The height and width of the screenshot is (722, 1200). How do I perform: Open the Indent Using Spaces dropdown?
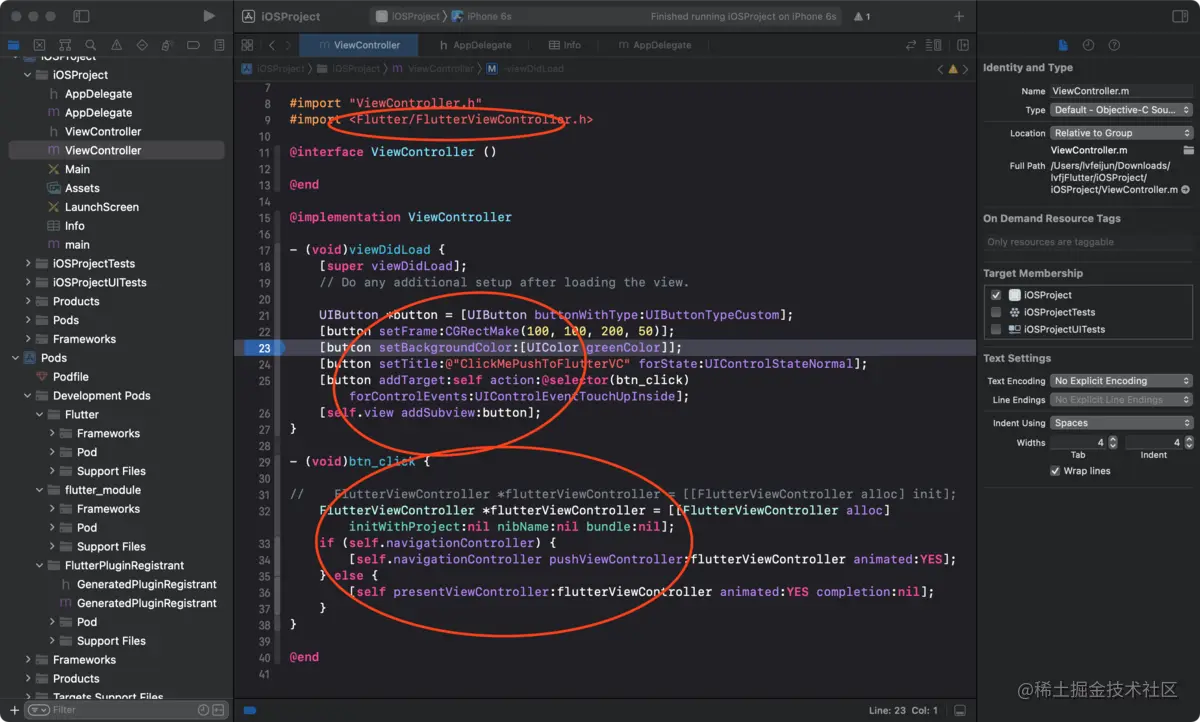[1121, 423]
